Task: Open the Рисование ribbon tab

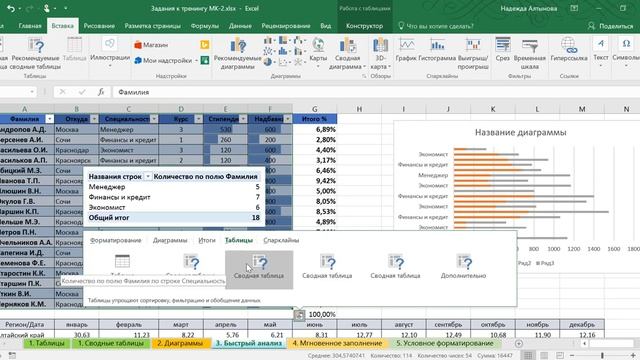Action: pyautogui.click(x=99, y=26)
